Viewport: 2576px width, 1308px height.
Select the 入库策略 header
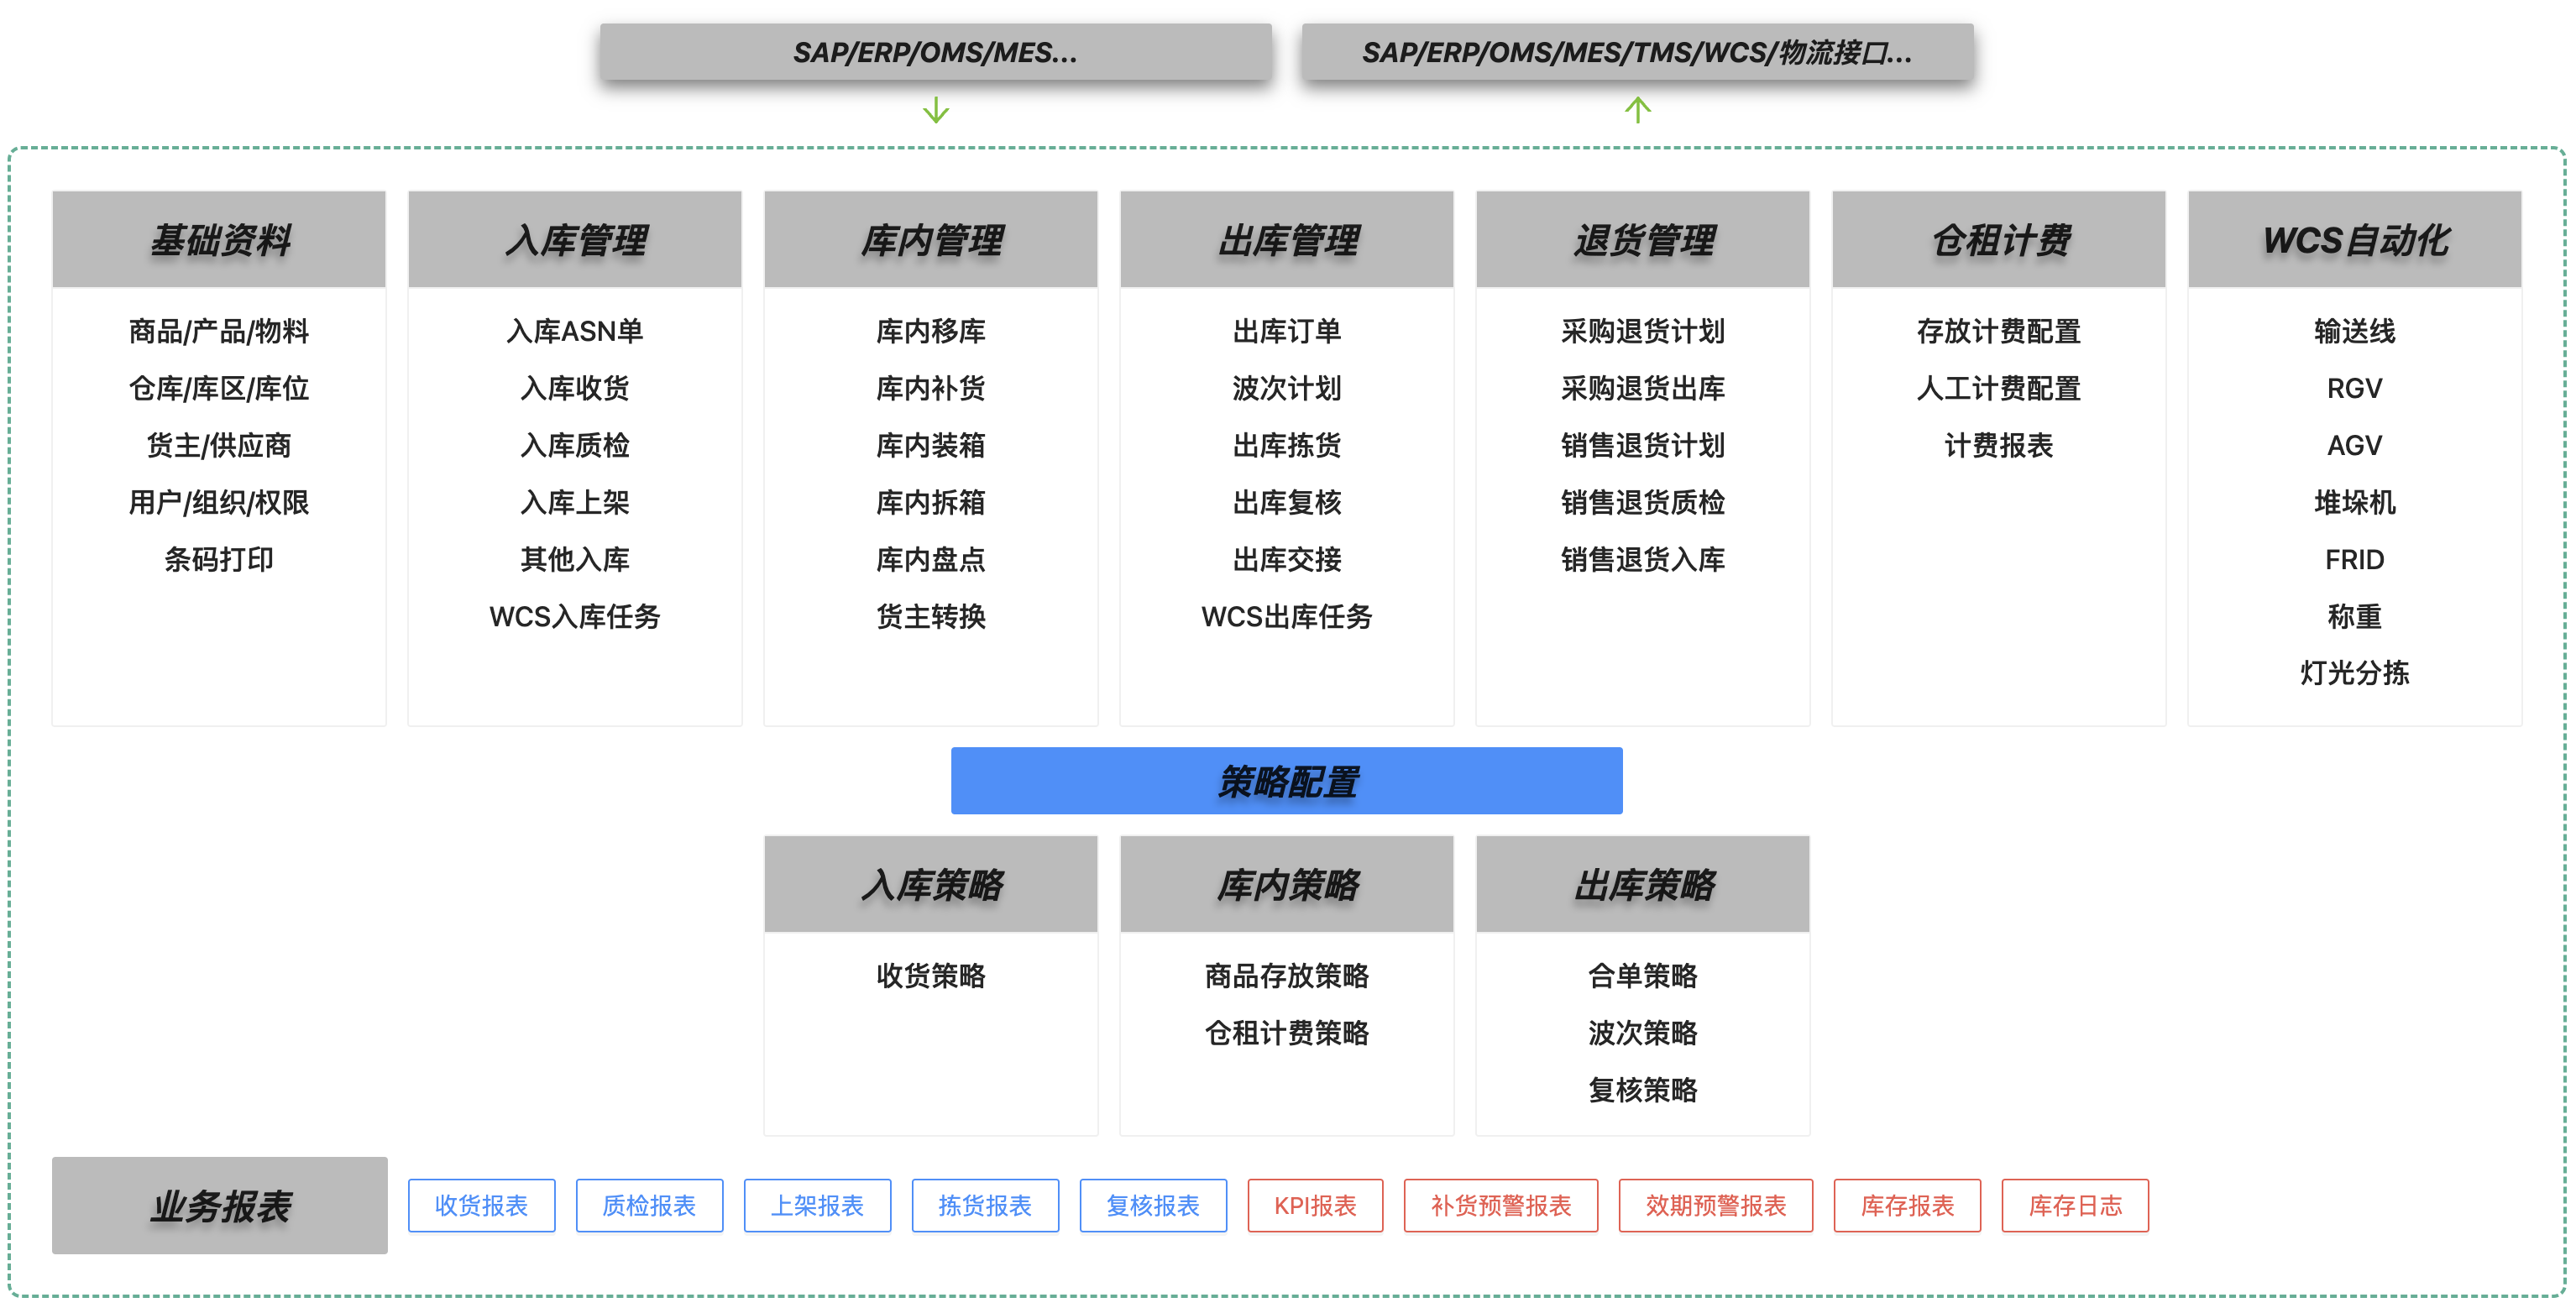[931, 885]
